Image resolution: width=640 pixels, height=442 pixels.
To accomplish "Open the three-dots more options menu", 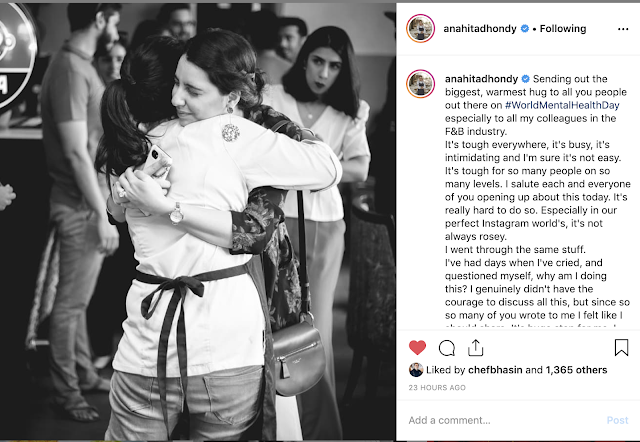I will click(623, 29).
